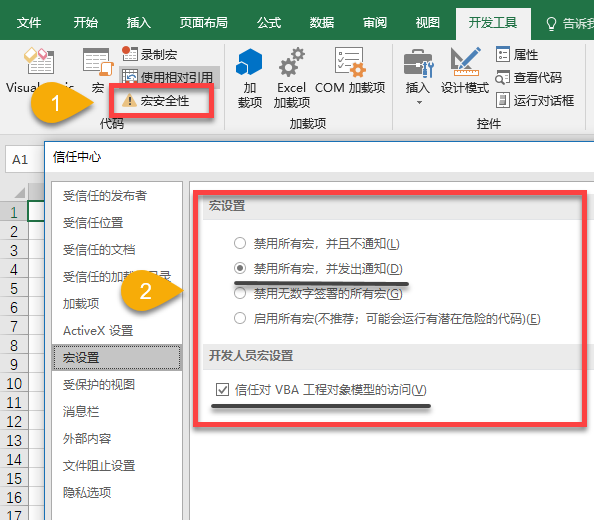Select row header 10
The width and height of the screenshot is (594, 520).
pyautogui.click(x=14, y=384)
